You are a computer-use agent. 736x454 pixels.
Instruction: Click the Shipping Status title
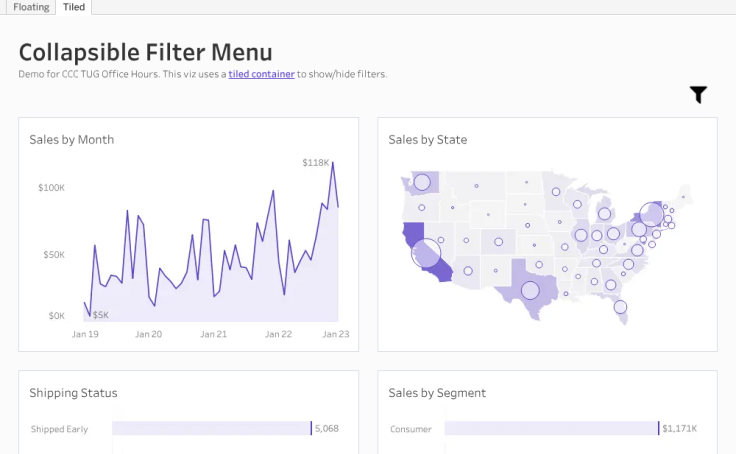point(73,393)
